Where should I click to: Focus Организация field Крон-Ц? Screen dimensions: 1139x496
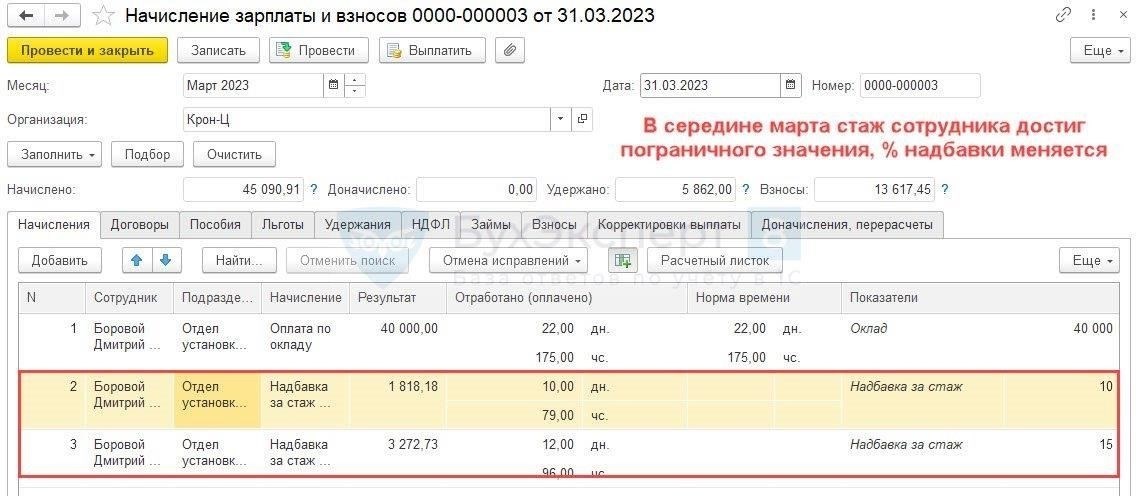pyautogui.click(x=367, y=119)
